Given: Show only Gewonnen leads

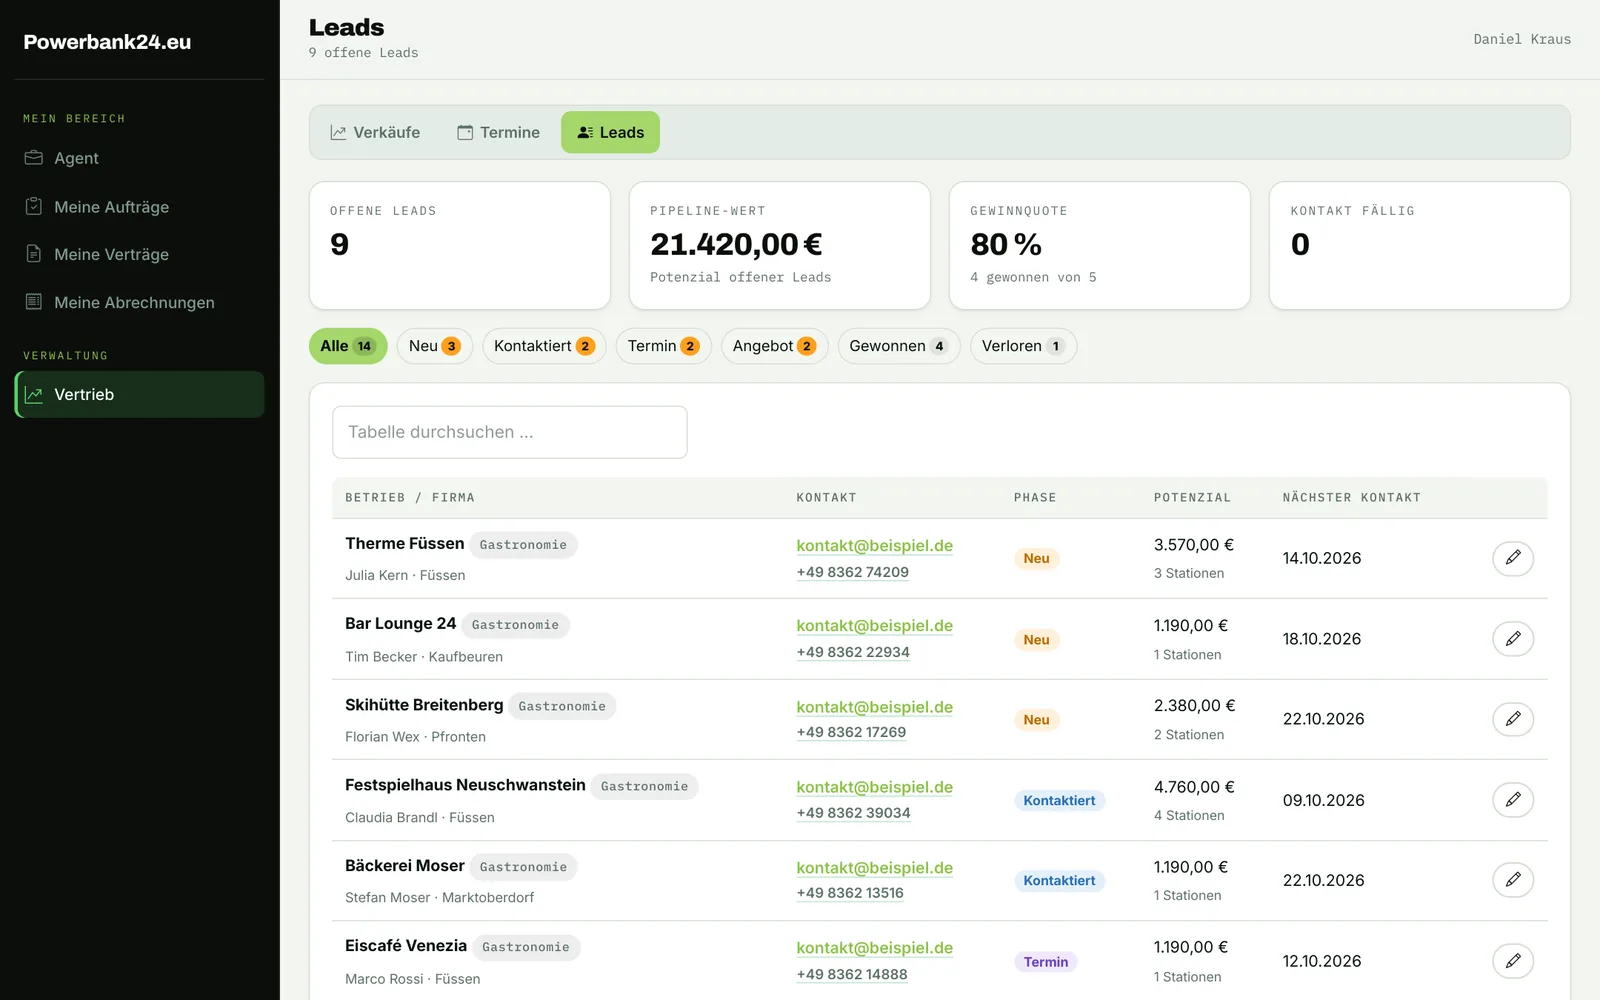Looking at the screenshot, I should point(898,346).
